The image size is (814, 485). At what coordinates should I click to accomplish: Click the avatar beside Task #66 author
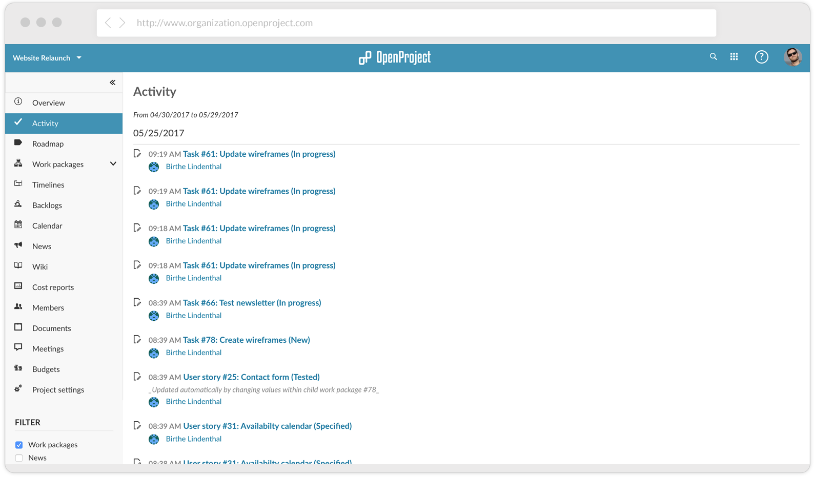(x=154, y=316)
